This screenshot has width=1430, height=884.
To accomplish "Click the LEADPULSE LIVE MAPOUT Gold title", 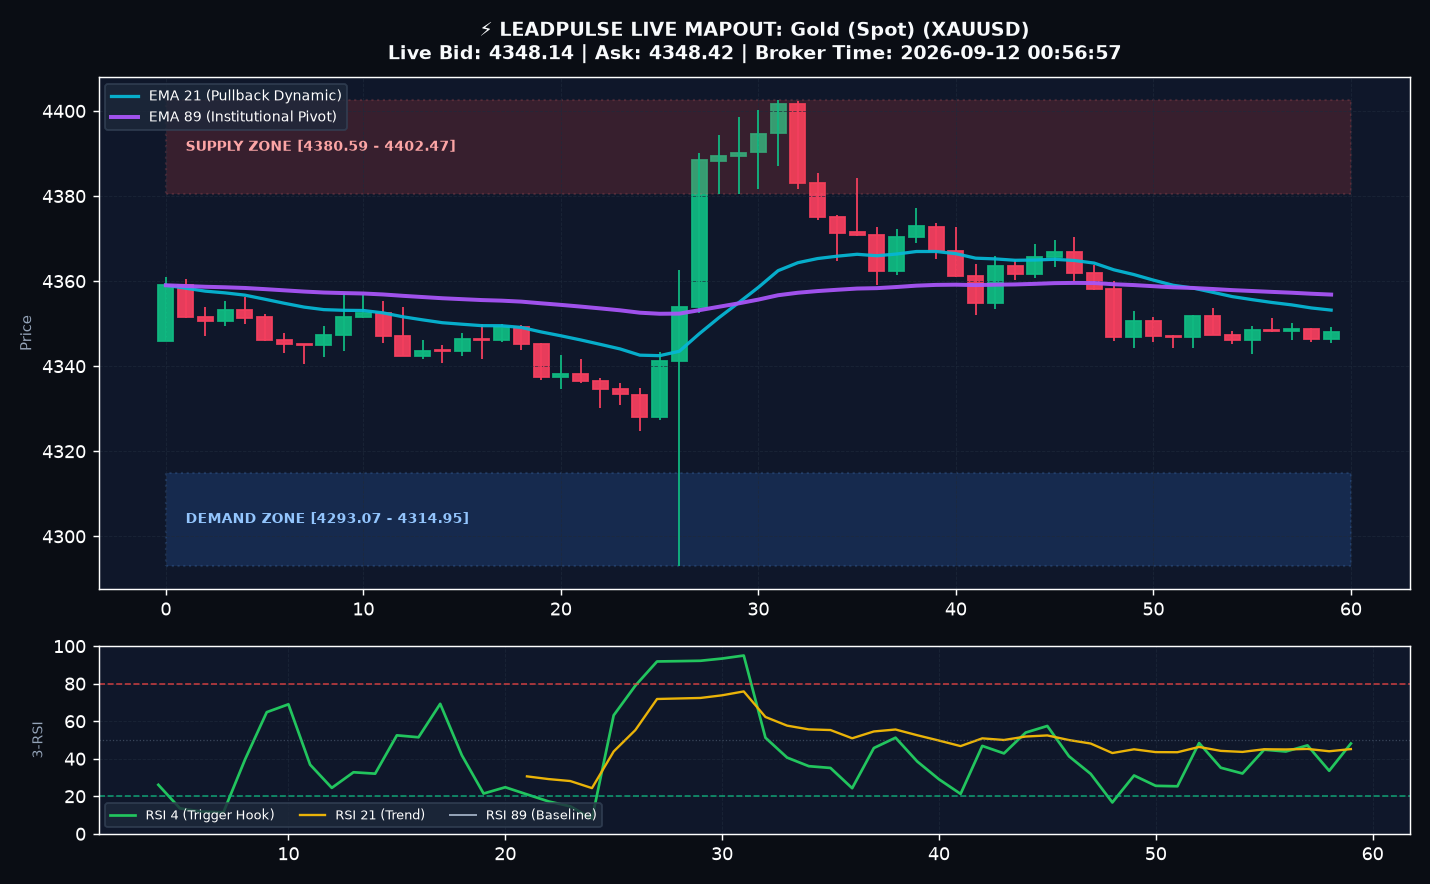I will (755, 30).
